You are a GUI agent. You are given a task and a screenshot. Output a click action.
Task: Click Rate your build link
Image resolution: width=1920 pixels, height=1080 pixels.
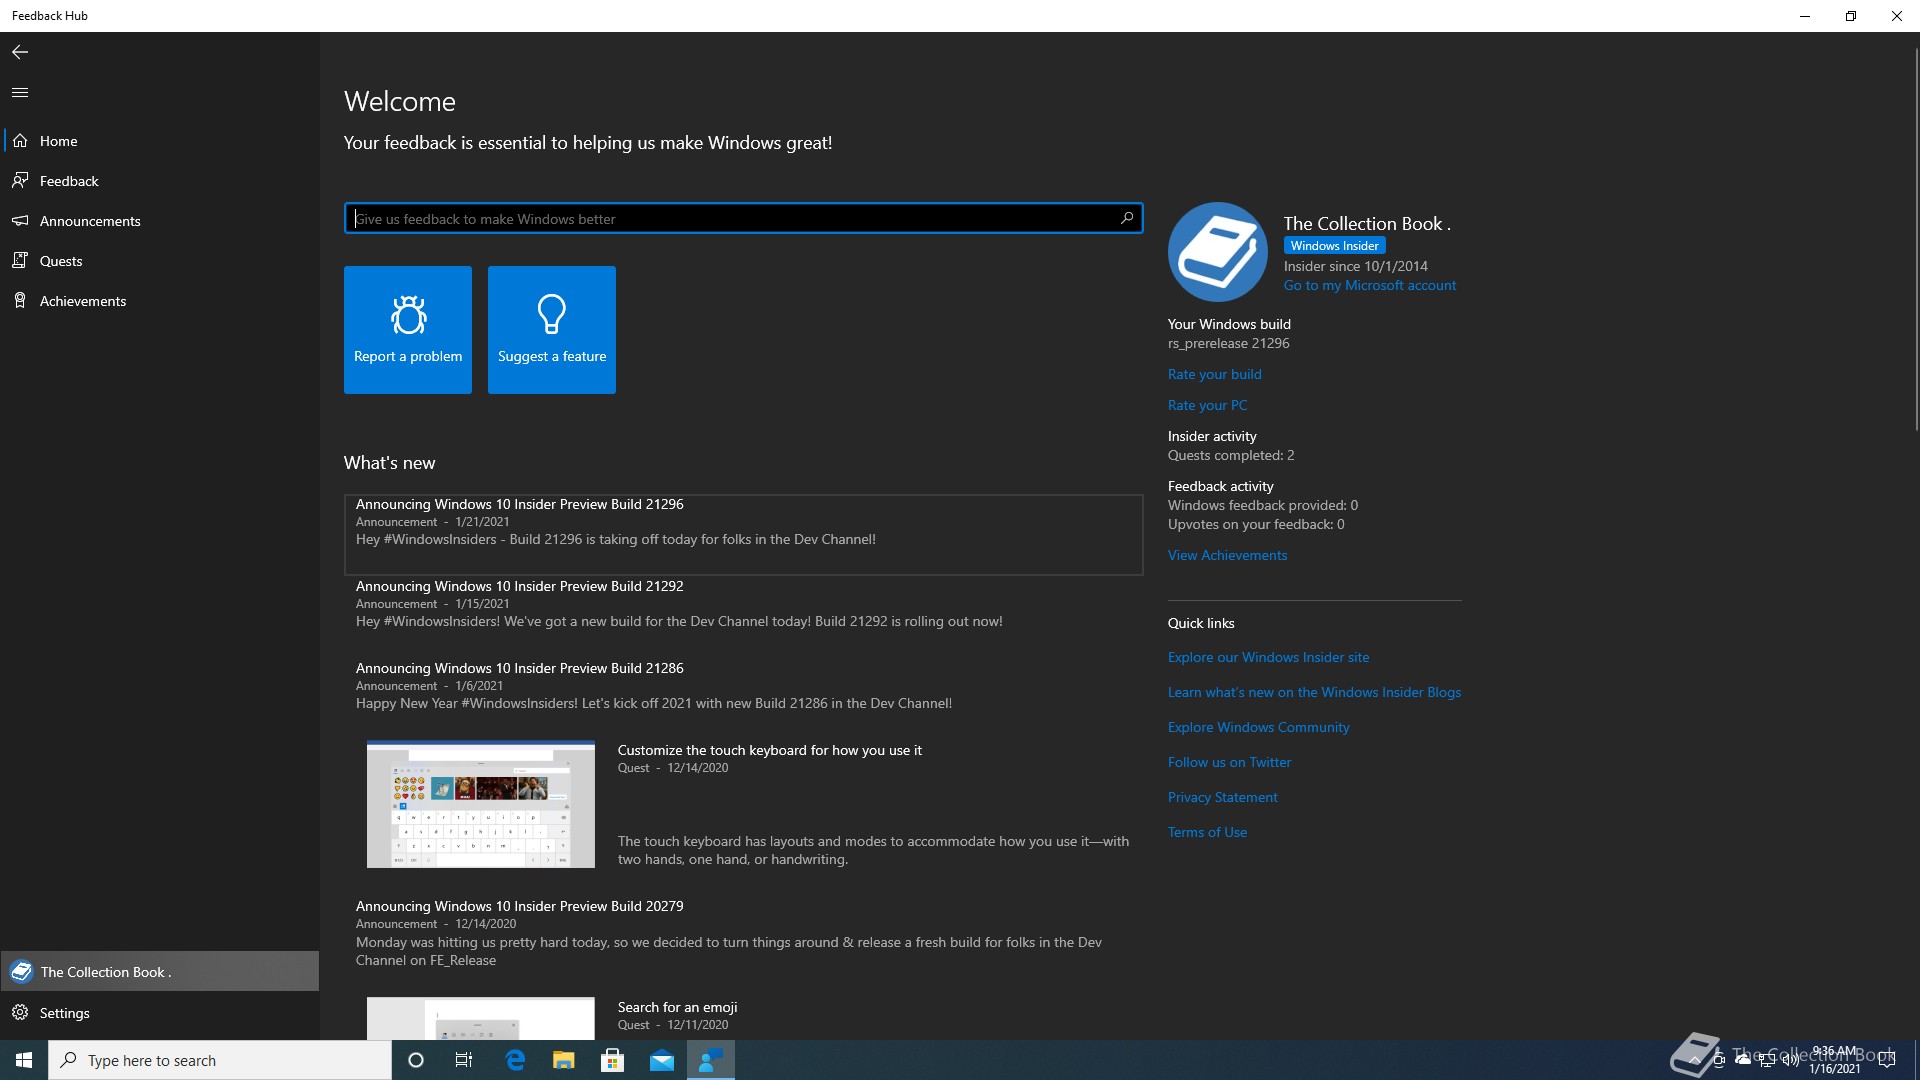pos(1214,374)
